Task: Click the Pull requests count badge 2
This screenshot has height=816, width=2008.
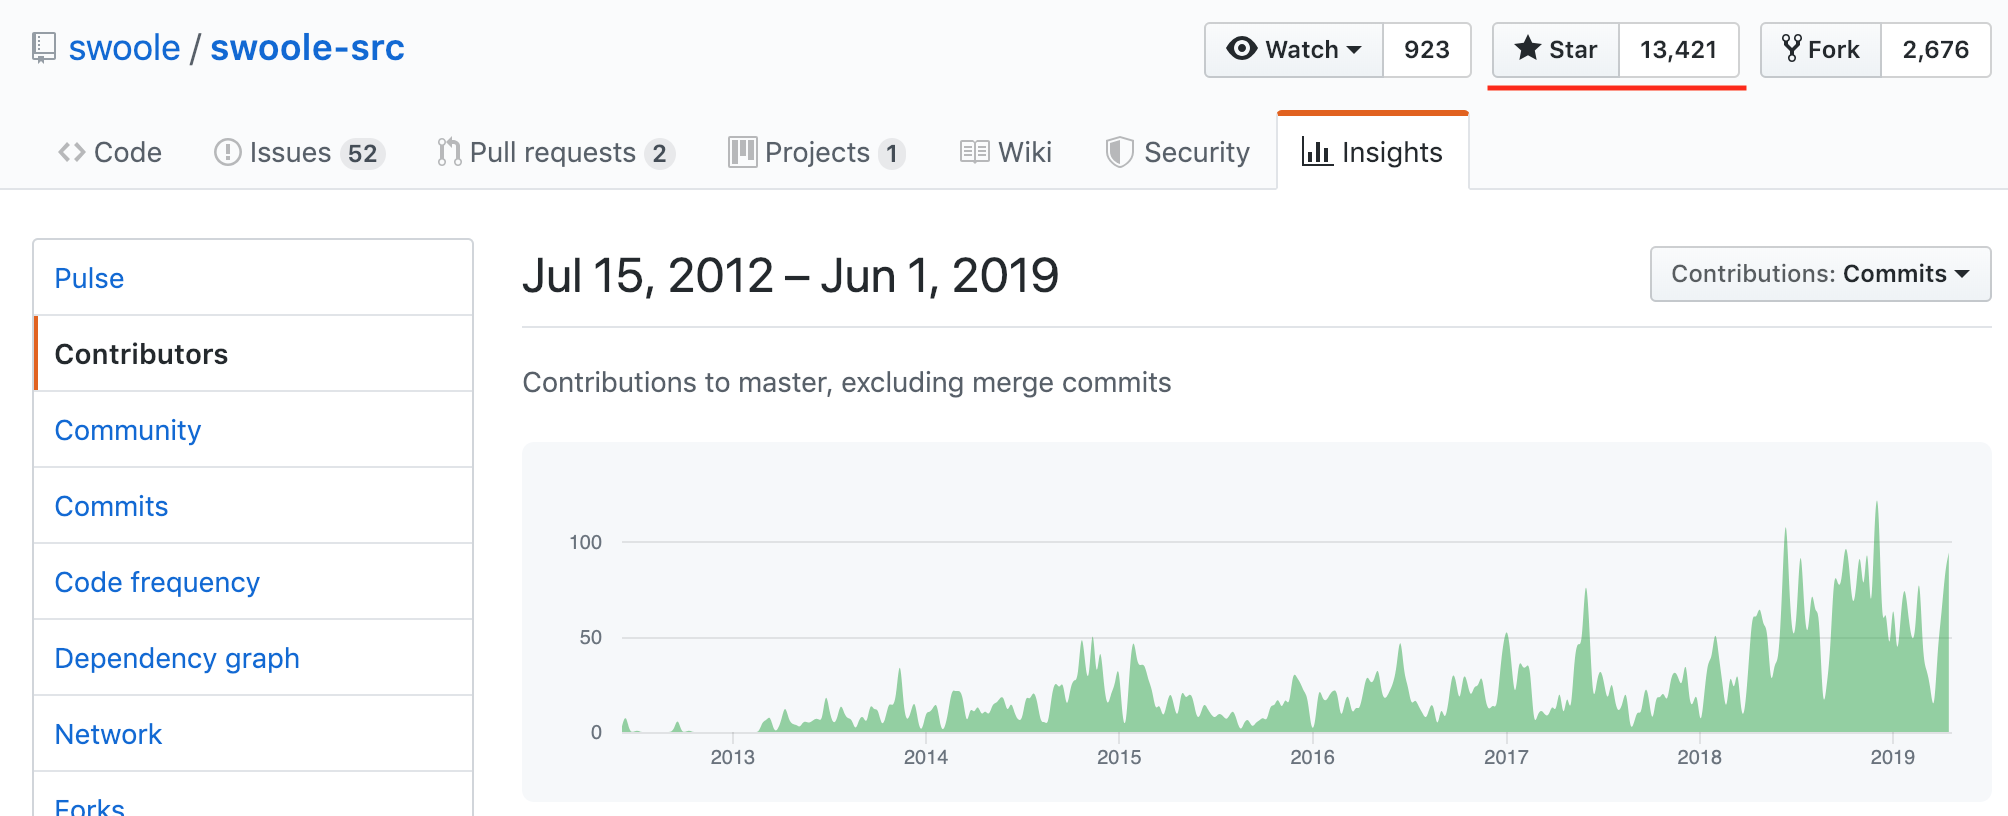Action: pyautogui.click(x=659, y=153)
